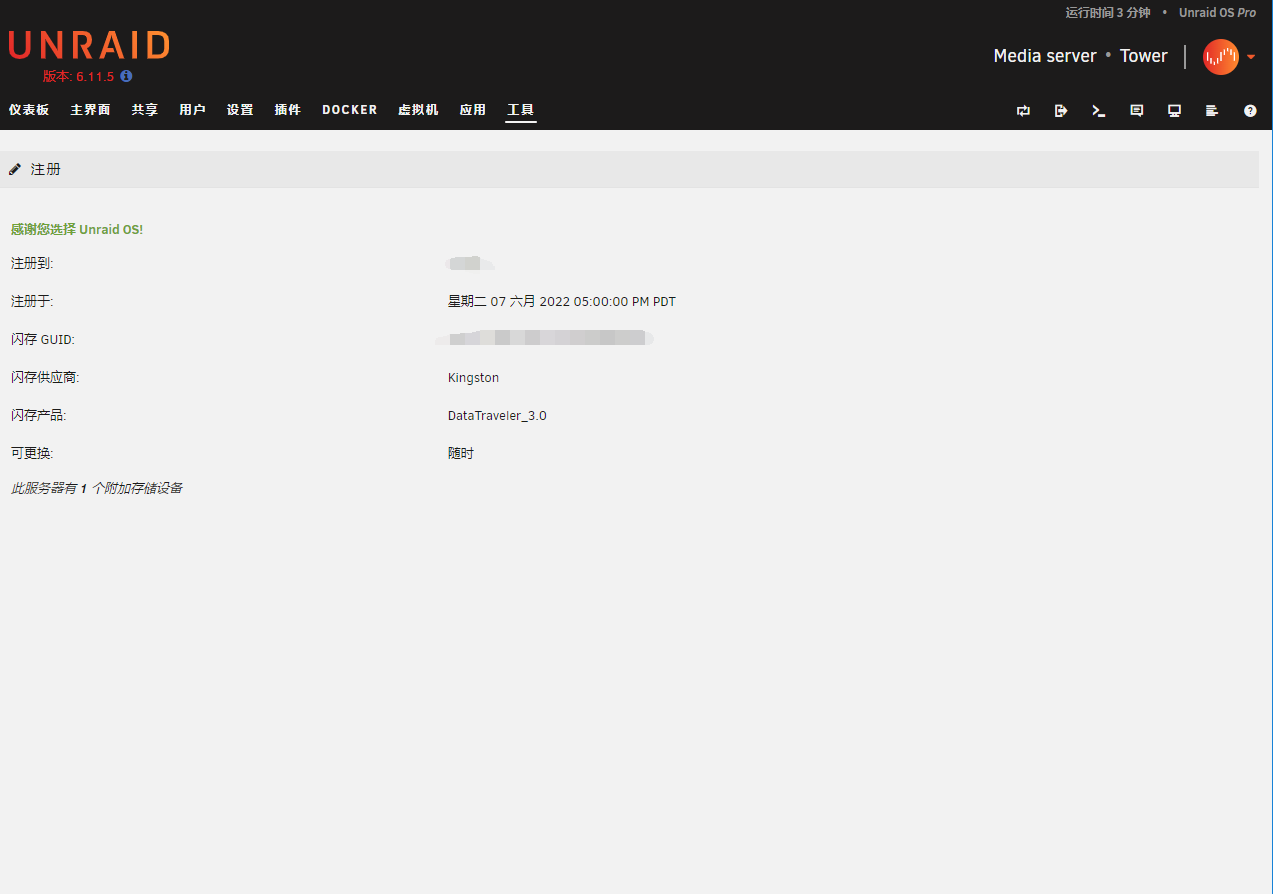The image size is (1273, 894).
Task: Click the logout icon in toolbar
Action: pyautogui.click(x=1061, y=111)
